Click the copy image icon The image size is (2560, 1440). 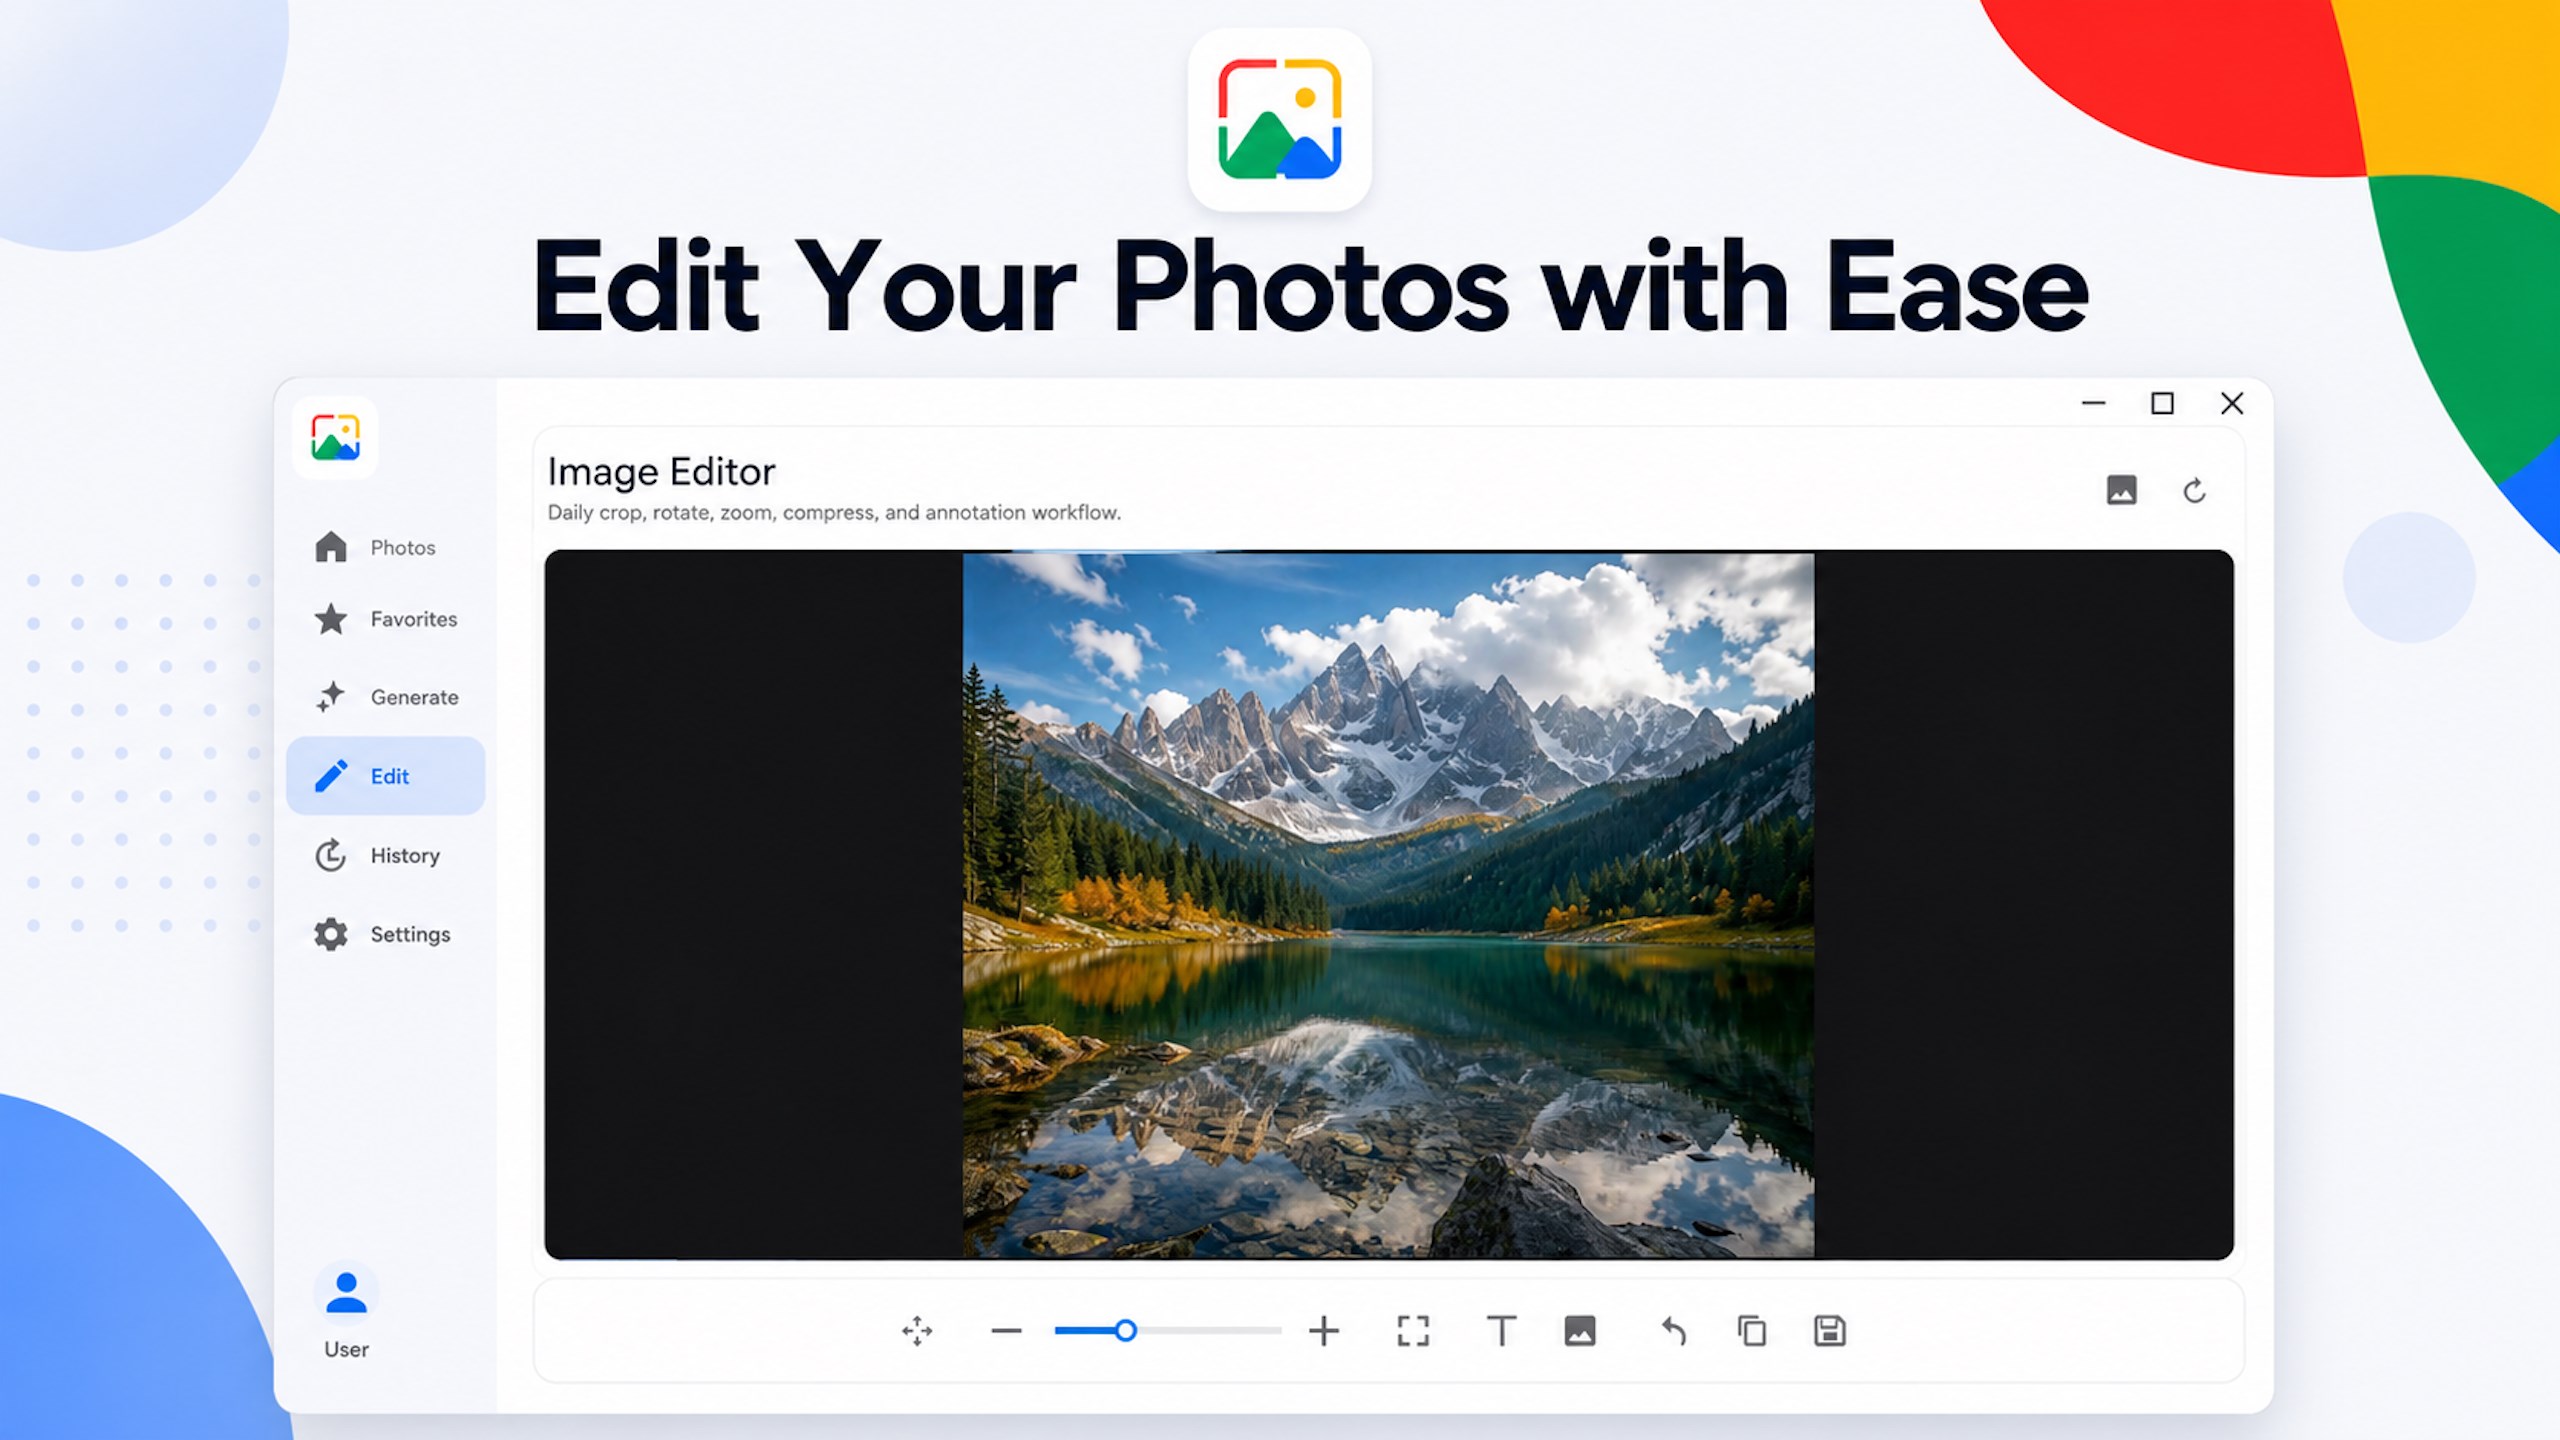point(1752,1331)
